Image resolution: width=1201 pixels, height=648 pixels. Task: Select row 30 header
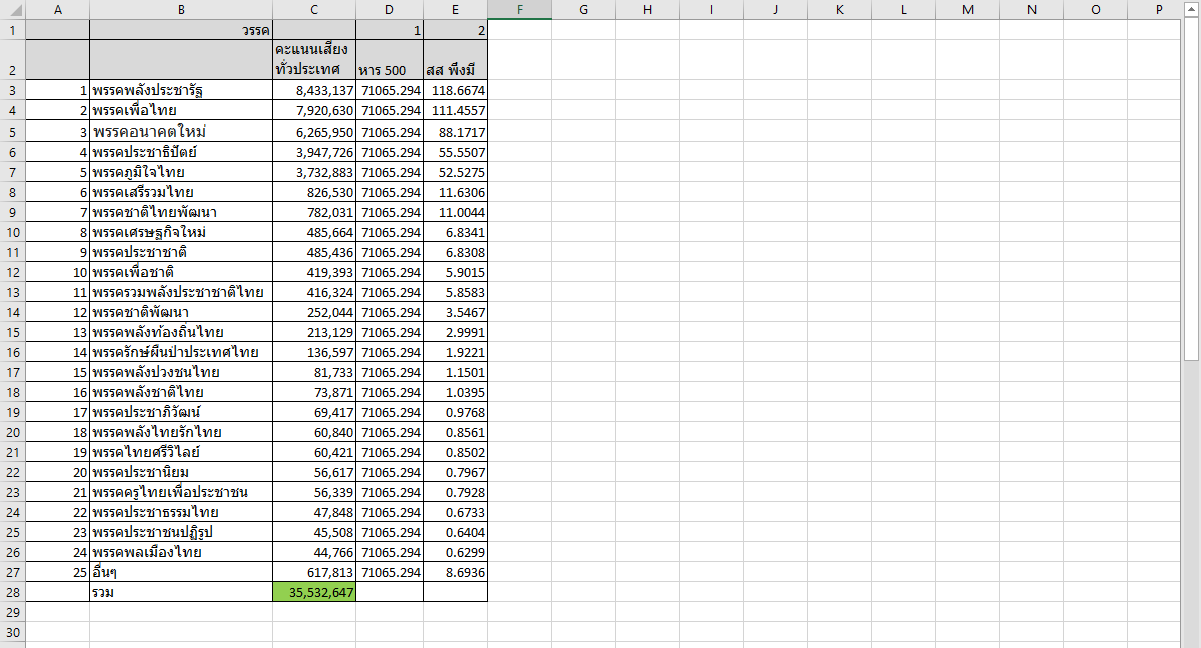pyautogui.click(x=12, y=632)
